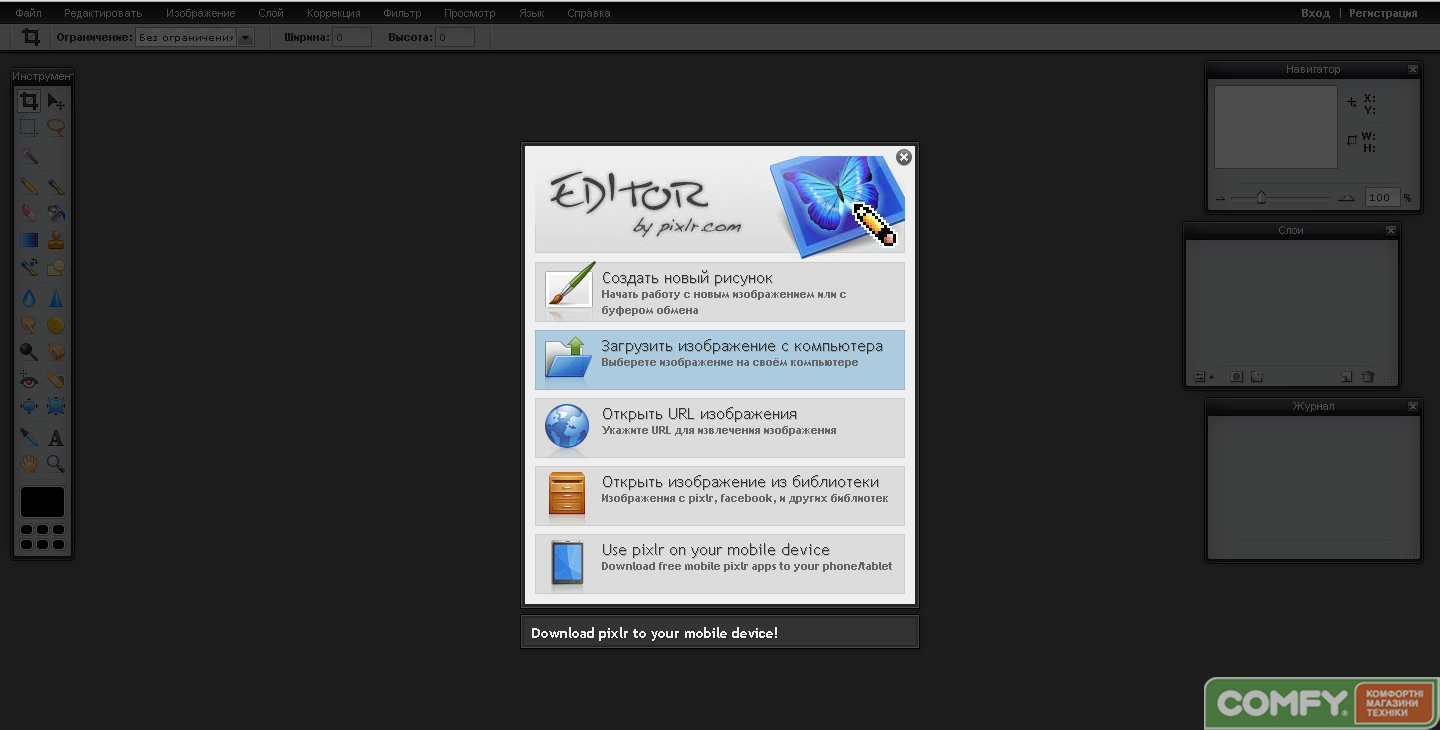Click the delete layer trash icon
The height and width of the screenshot is (730, 1440).
coord(1368,377)
